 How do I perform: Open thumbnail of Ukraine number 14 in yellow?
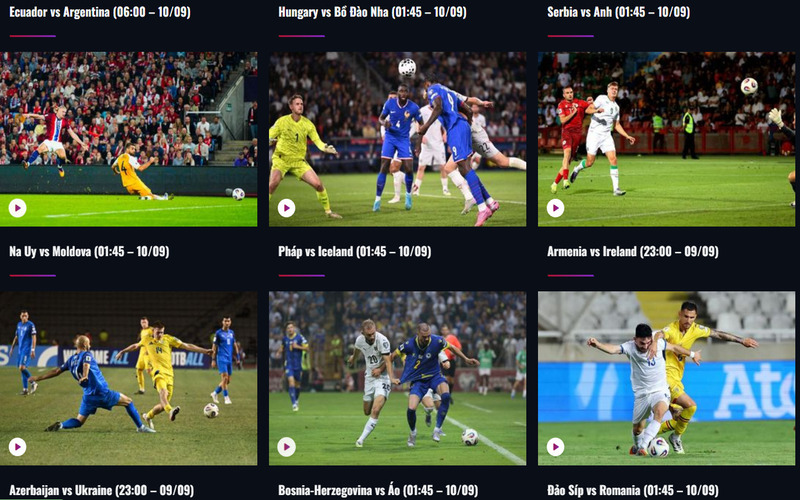tap(129, 378)
